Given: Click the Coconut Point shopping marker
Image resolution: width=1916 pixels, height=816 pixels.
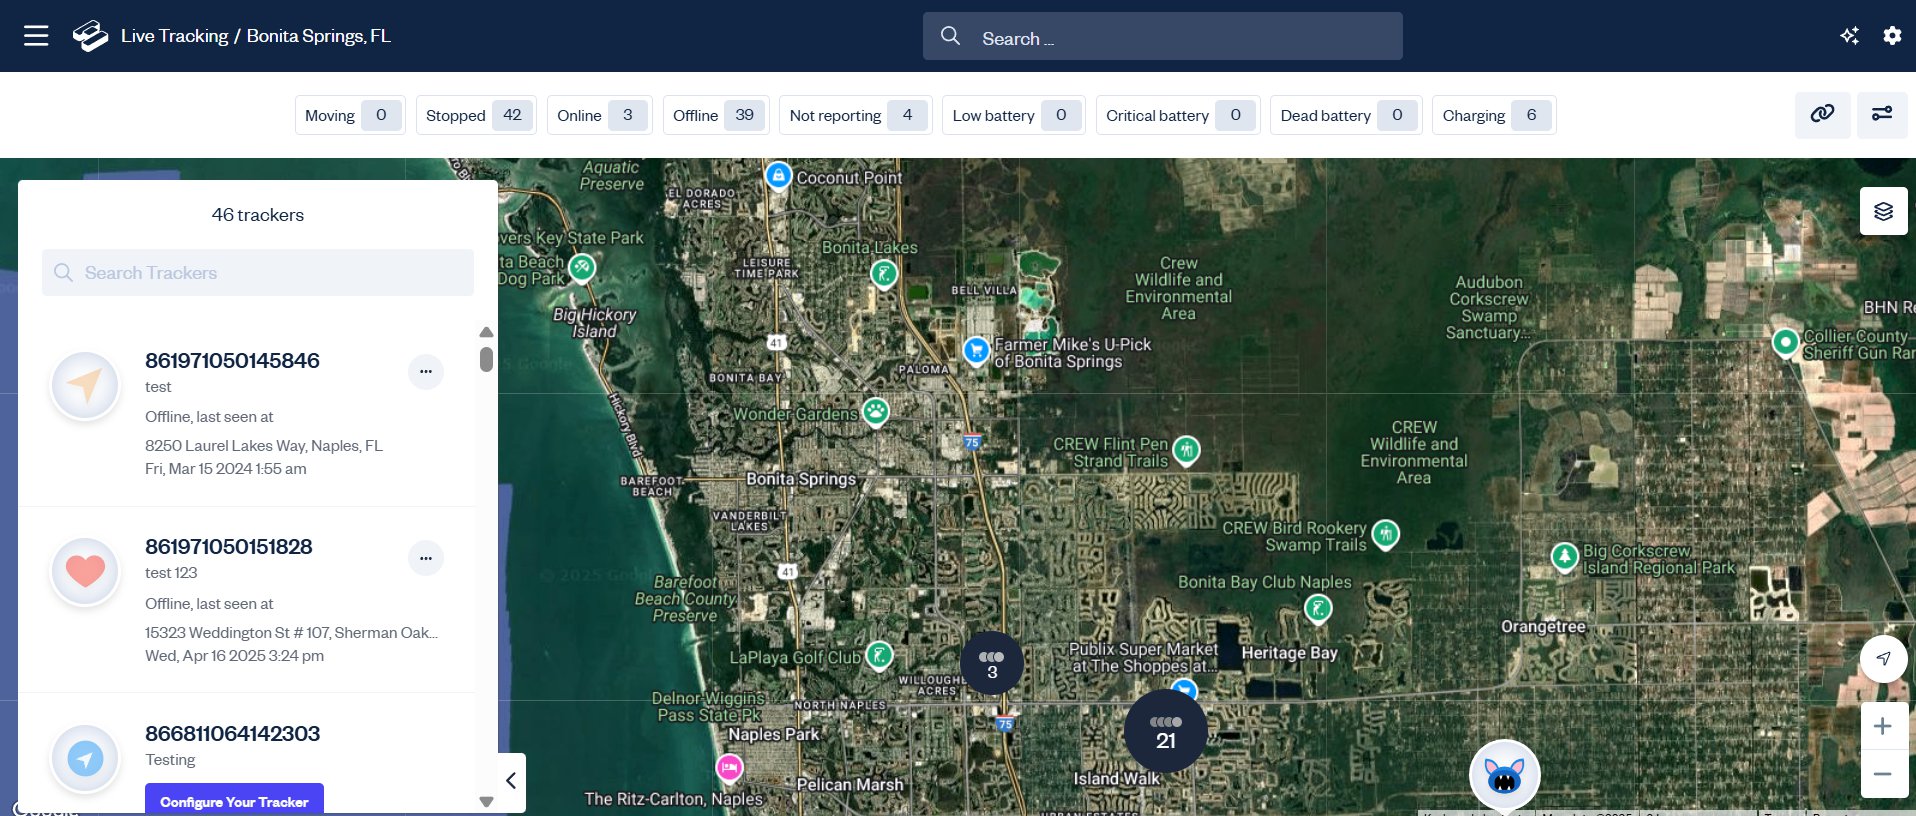Looking at the screenshot, I should 778,176.
